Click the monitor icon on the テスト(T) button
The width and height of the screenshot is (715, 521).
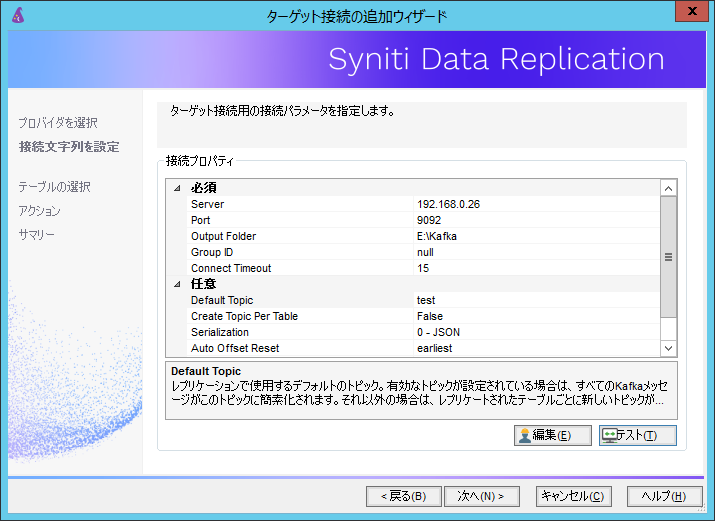tap(609, 435)
